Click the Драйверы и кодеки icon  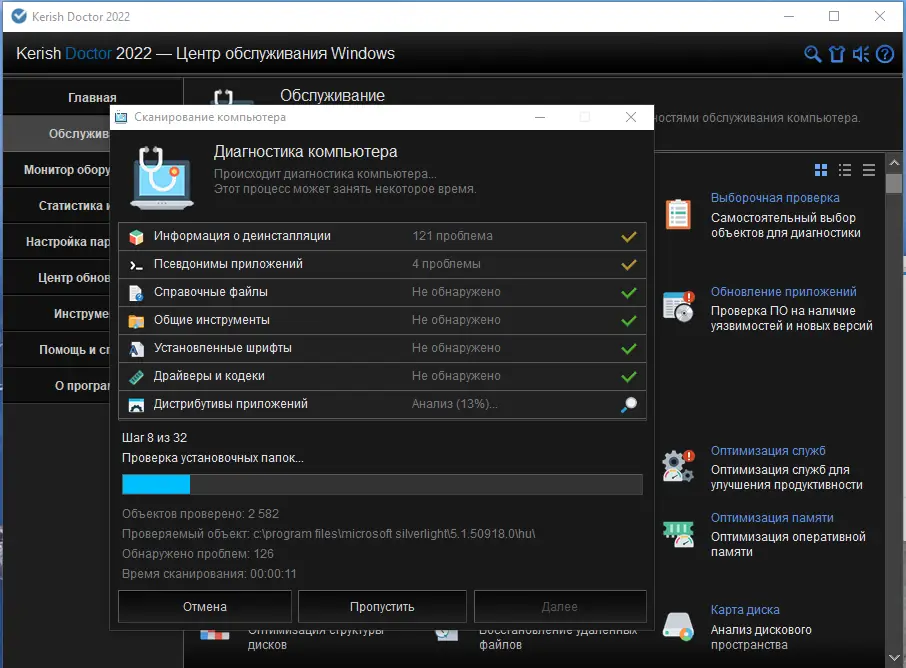click(x=136, y=377)
